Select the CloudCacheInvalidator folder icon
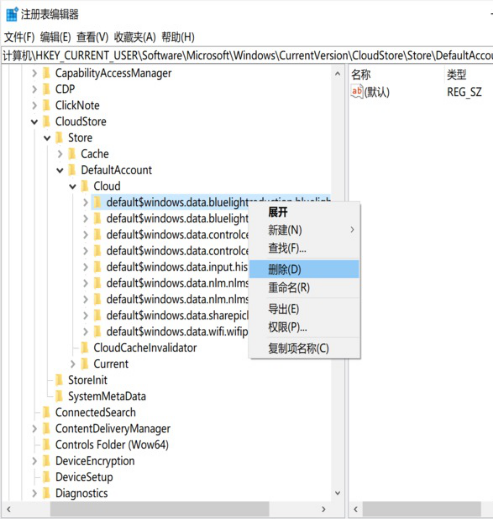The image size is (493, 519). [x=85, y=348]
